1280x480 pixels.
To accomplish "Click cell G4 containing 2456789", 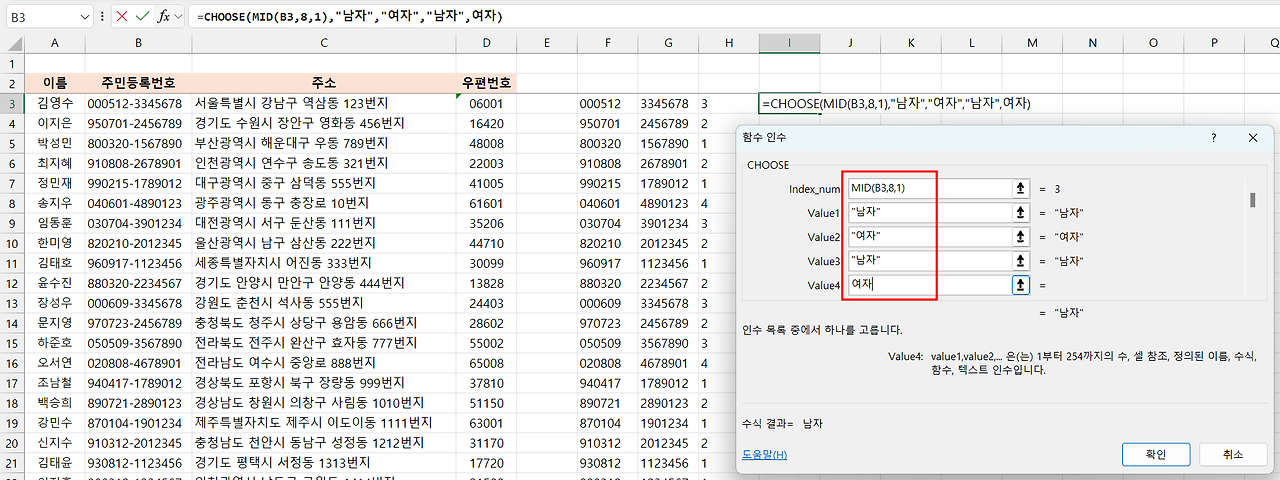I will click(667, 124).
